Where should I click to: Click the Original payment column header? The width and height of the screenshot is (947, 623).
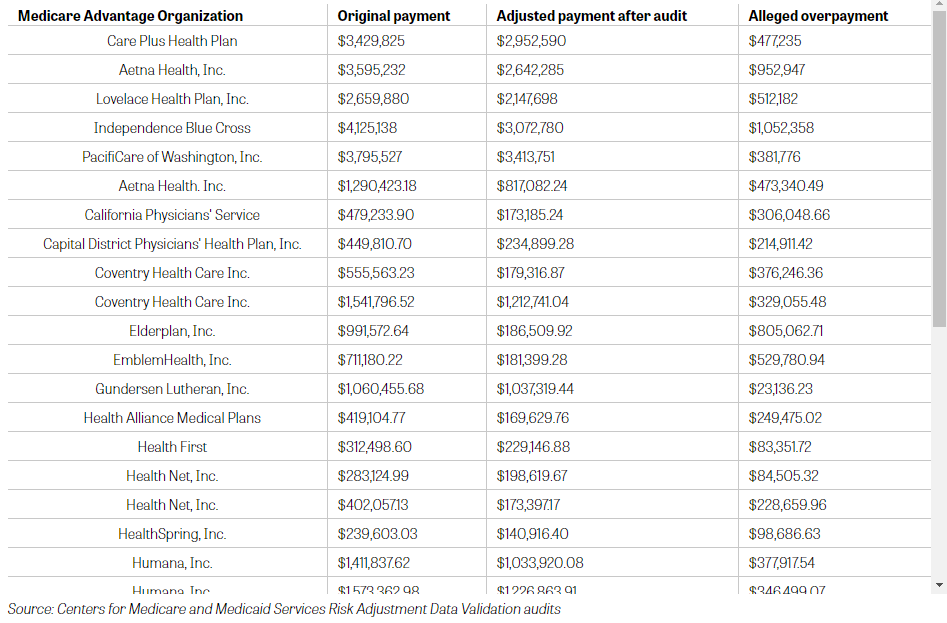coord(394,16)
